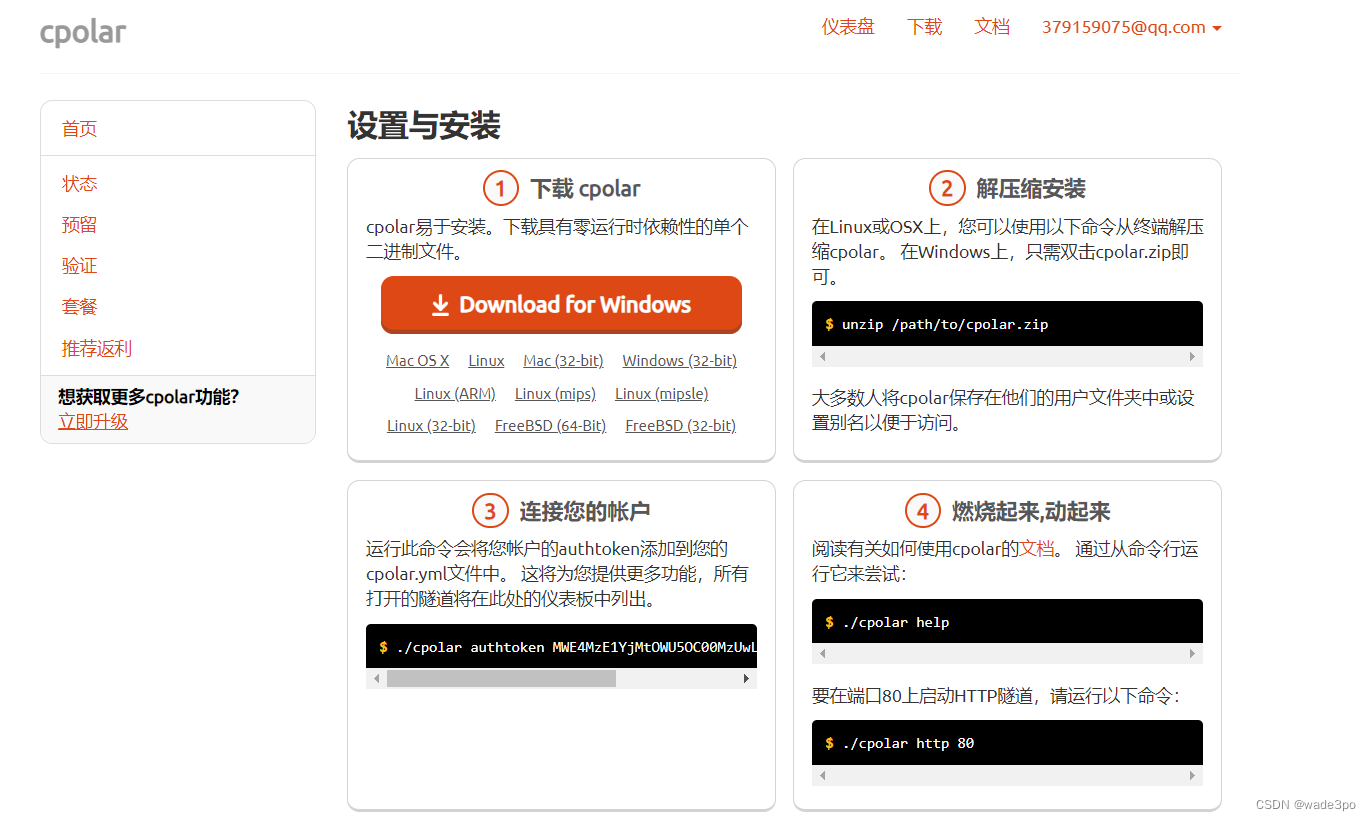The height and width of the screenshot is (821, 1371).
Task: Click the 立即升级 upgrade link
Action: click(93, 422)
